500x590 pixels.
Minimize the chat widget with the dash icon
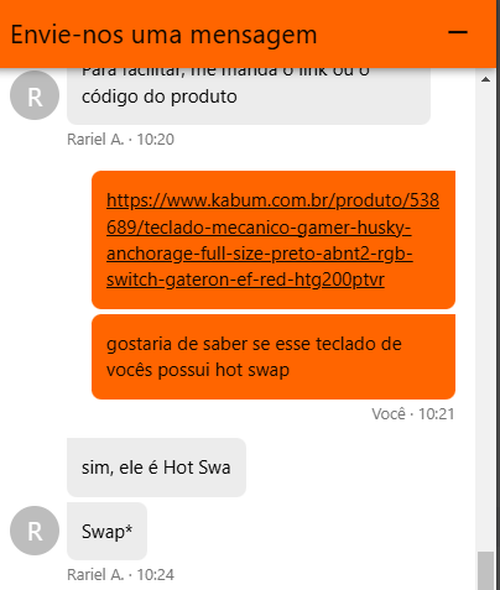click(x=457, y=32)
